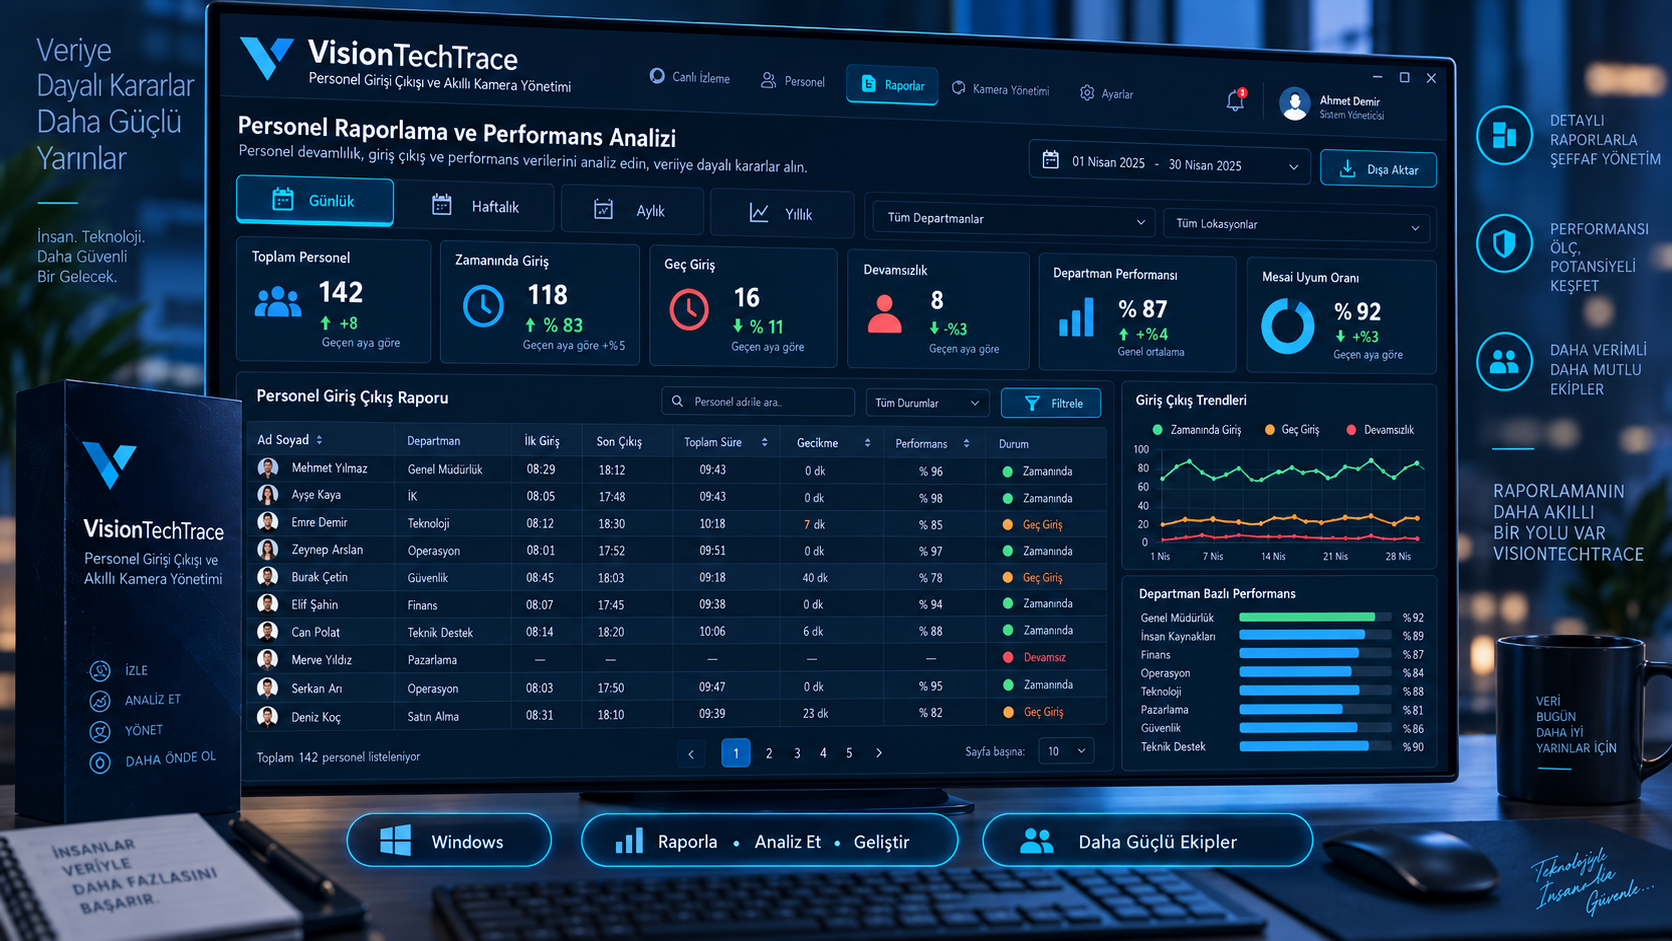Open the Sayfa başına dropdown

pyautogui.click(x=1065, y=751)
